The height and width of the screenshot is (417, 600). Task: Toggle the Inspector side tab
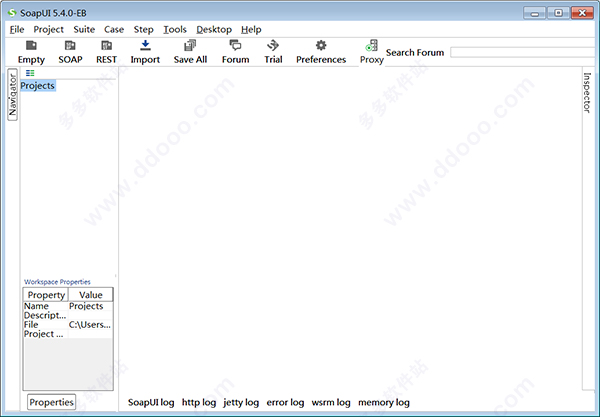click(x=587, y=93)
